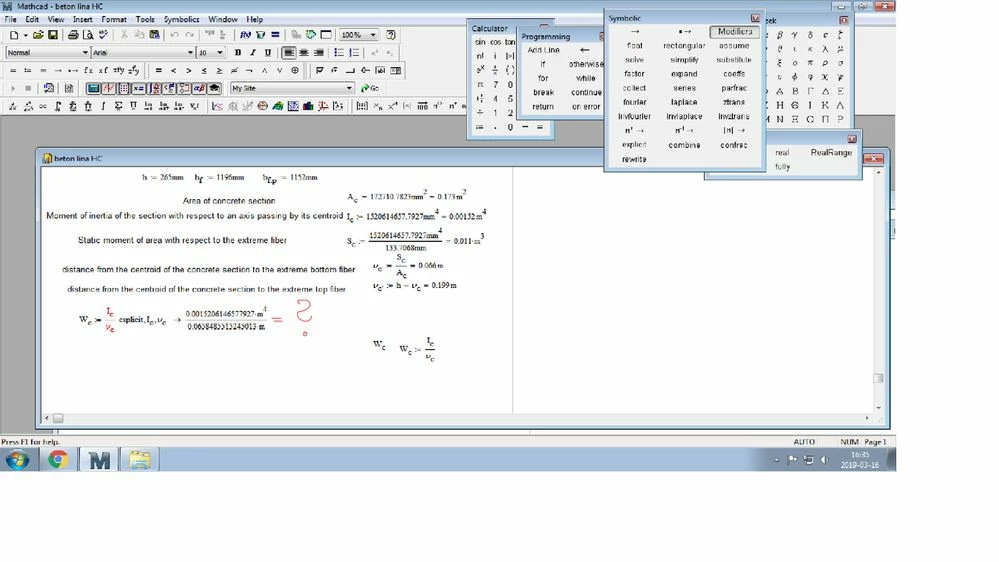Open the Calculator toolbar palette button

click(x=93, y=88)
